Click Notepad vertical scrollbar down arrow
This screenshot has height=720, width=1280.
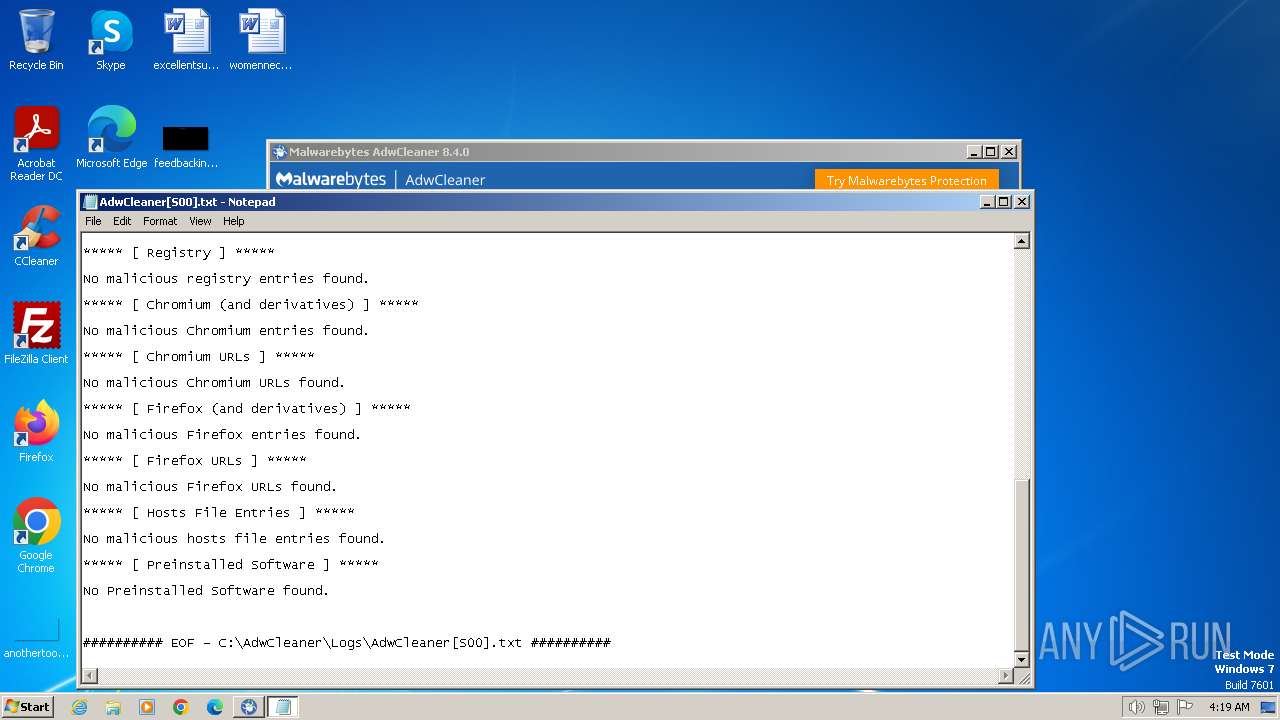pos(1021,659)
